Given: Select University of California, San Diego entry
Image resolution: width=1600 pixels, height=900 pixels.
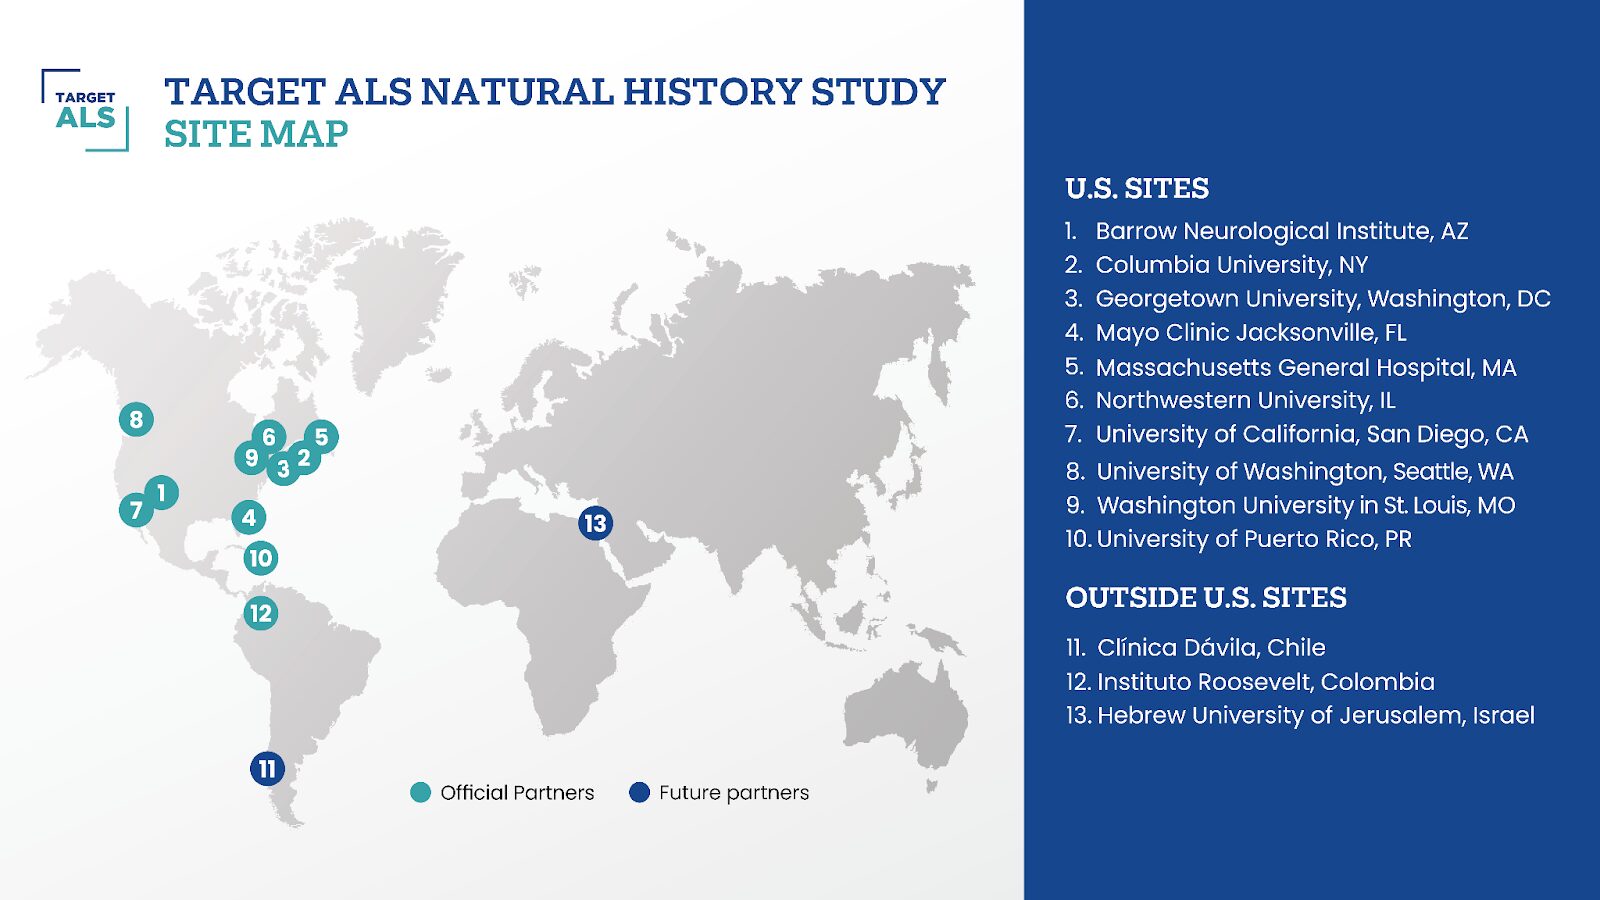Looking at the screenshot, I should (1297, 435).
